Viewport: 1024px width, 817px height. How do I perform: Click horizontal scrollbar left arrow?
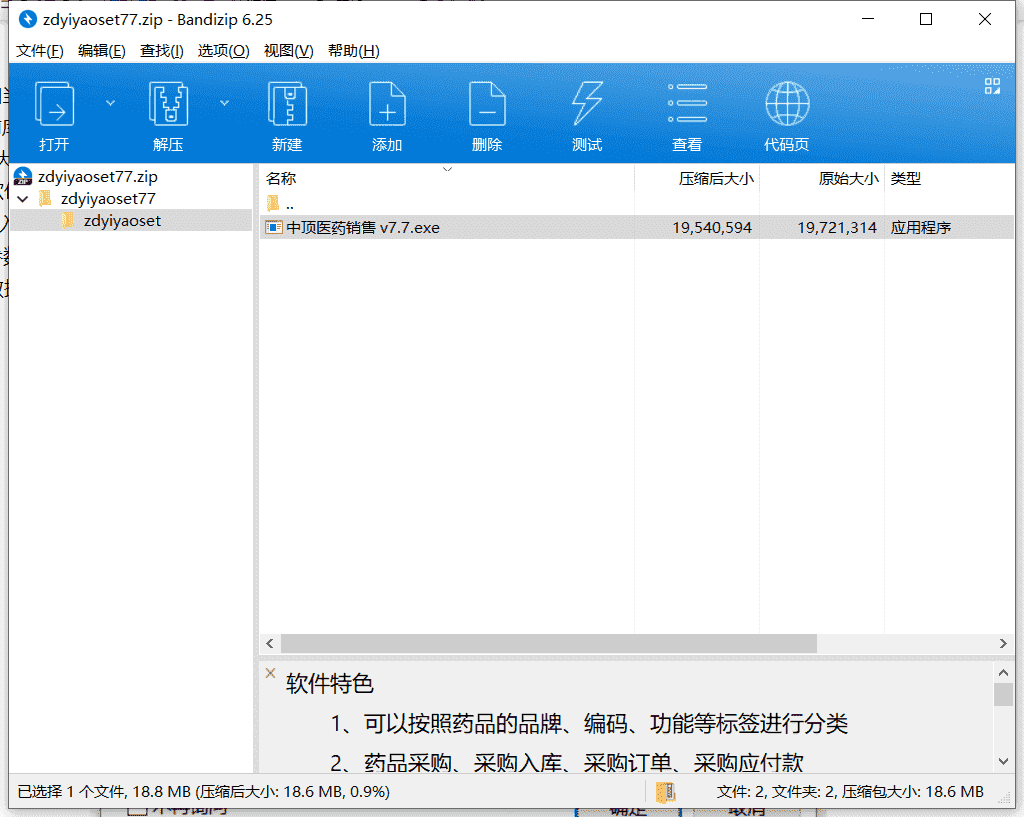tap(270, 643)
